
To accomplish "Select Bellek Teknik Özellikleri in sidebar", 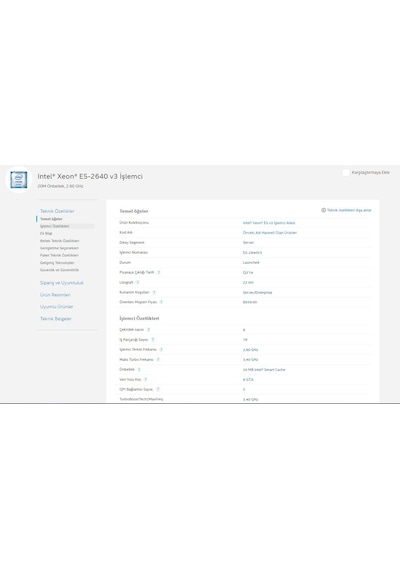I will tap(60, 241).
